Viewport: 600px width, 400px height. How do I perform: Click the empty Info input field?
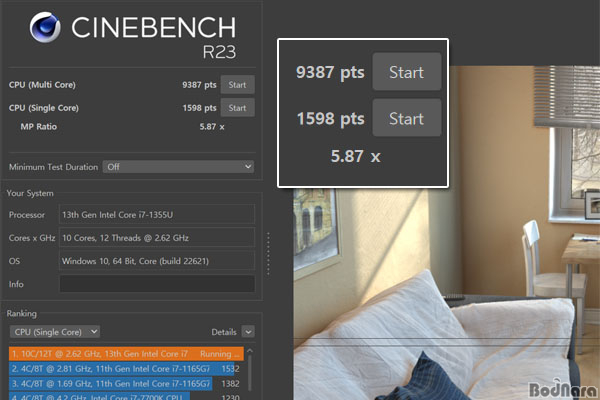point(157,284)
